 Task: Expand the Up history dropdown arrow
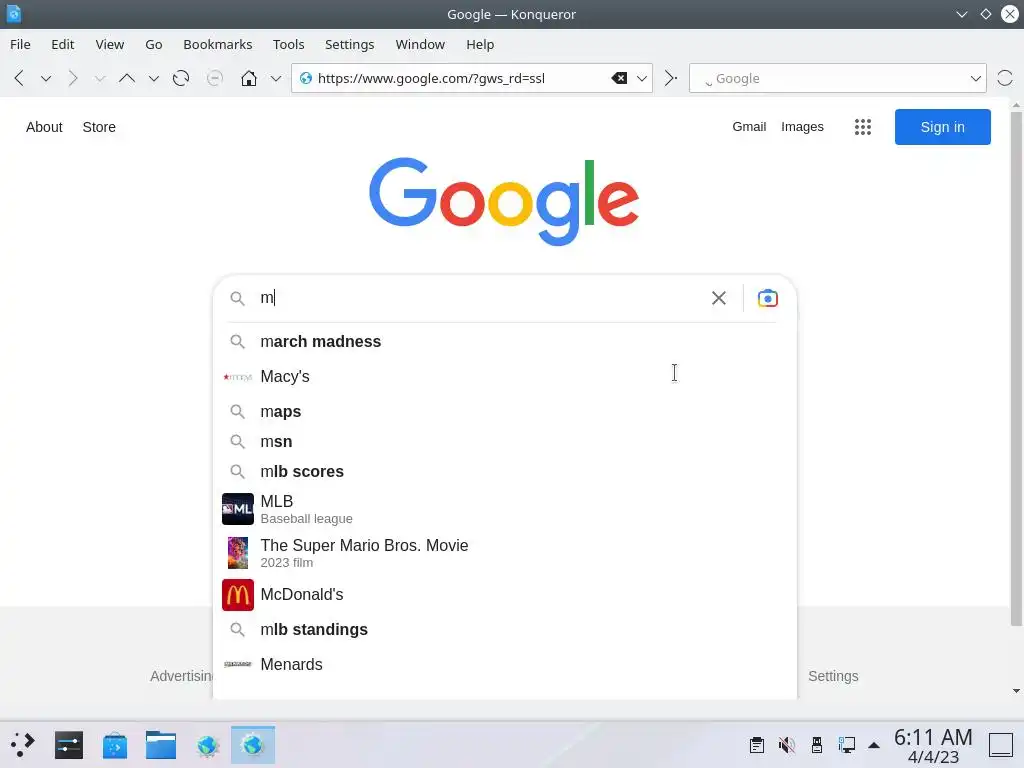pos(153,78)
